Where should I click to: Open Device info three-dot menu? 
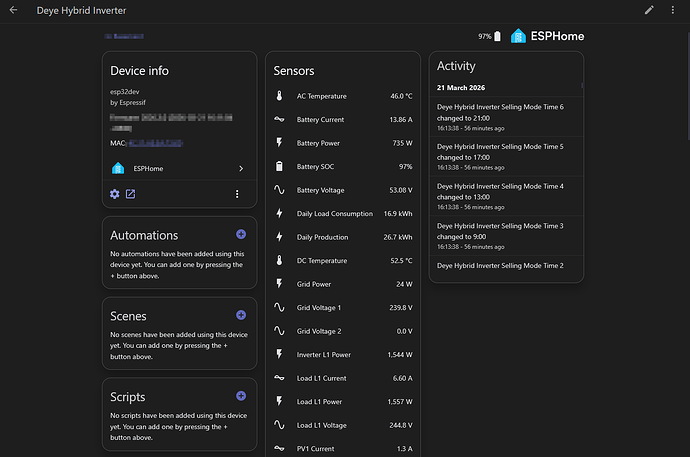click(237, 194)
